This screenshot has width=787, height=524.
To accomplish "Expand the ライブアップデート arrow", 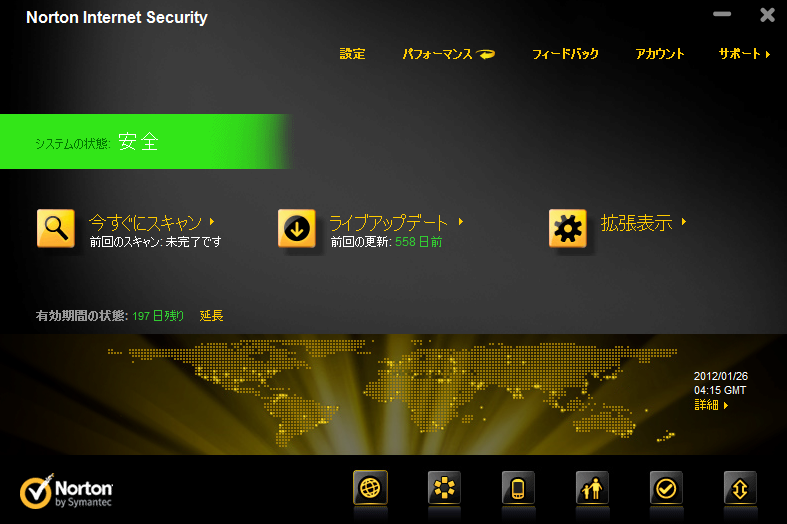I will 461,221.
